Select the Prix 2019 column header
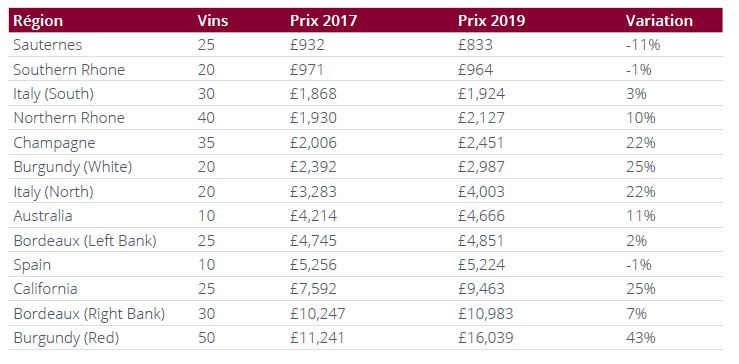This screenshot has height=364, width=739. [x=492, y=21]
